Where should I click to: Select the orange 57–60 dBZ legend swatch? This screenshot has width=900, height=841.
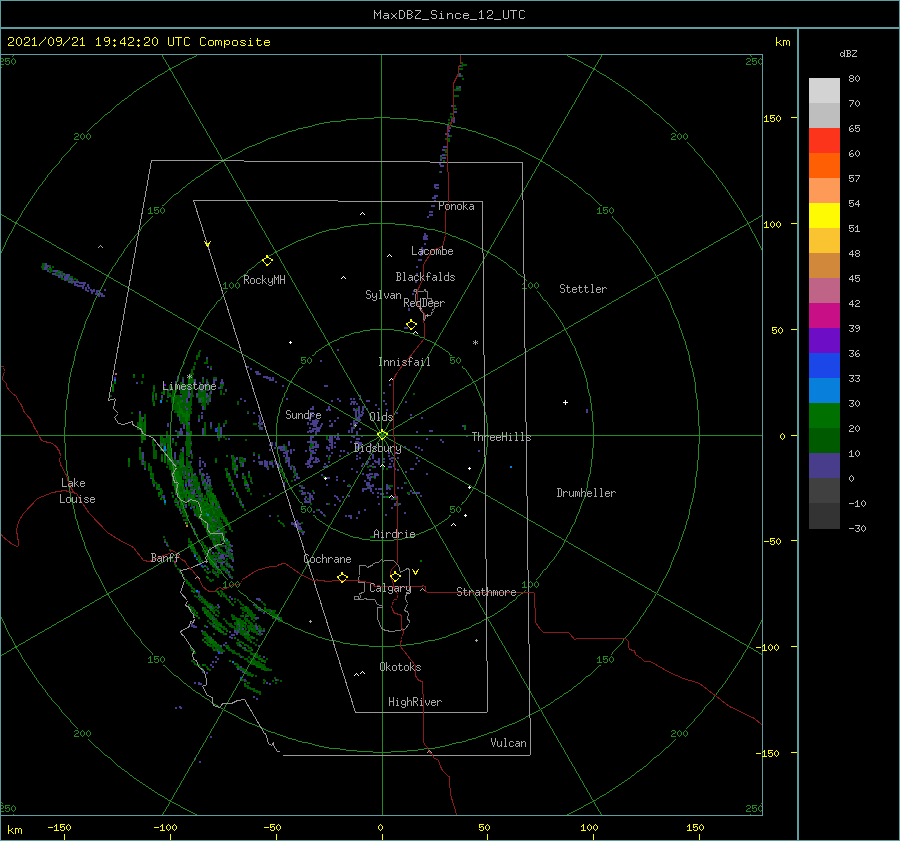pyautogui.click(x=824, y=165)
